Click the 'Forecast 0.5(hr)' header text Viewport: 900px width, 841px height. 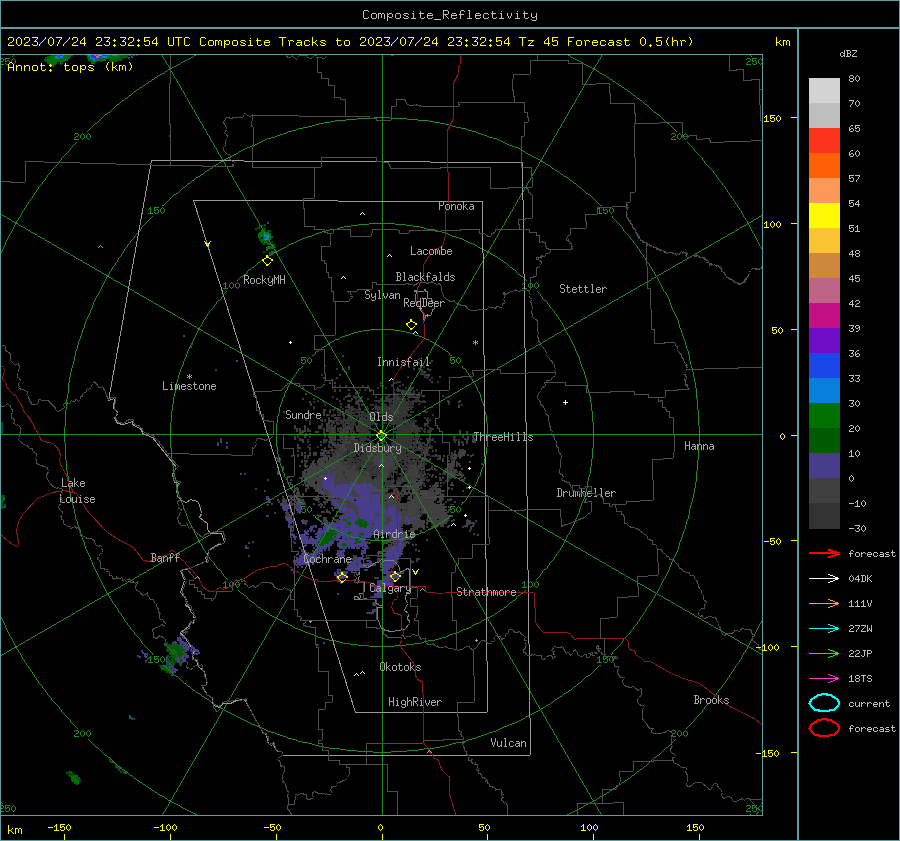pyautogui.click(x=630, y=42)
